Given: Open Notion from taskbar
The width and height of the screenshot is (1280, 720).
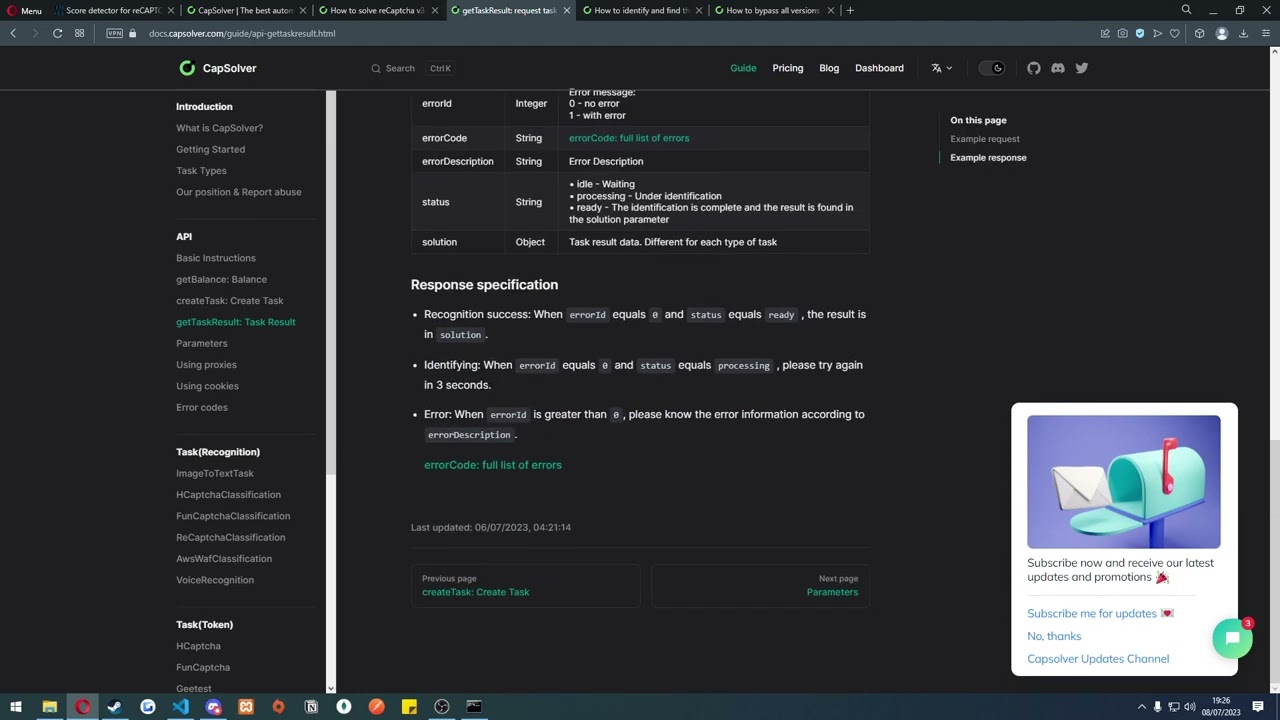Looking at the screenshot, I should pos(311,707).
